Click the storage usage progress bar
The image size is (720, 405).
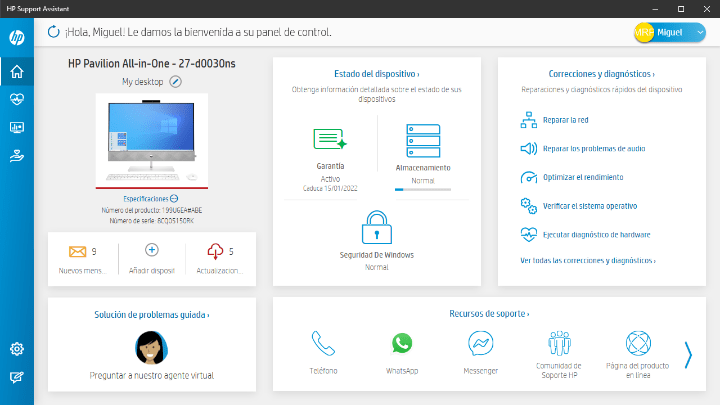[x=423, y=189]
